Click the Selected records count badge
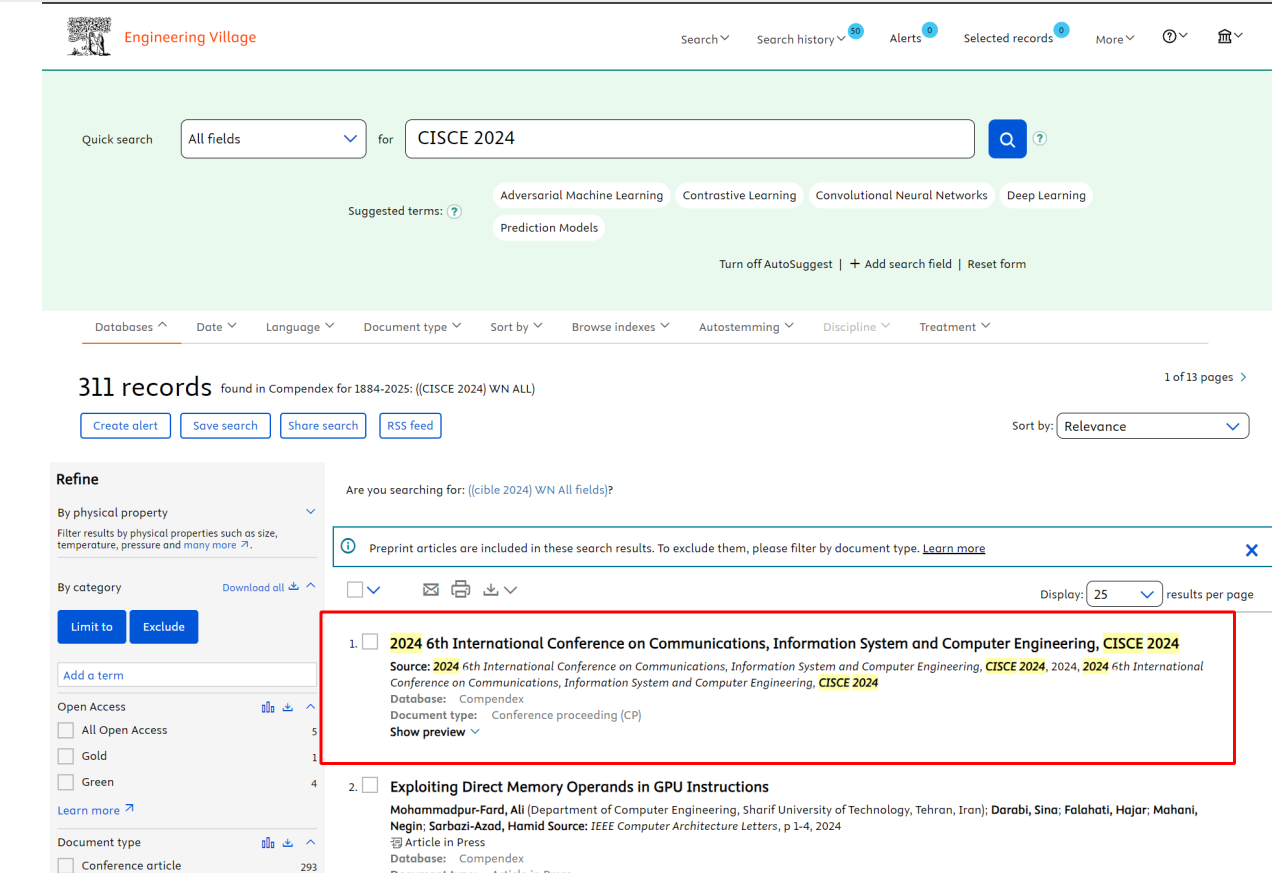1272x873 pixels. [x=1061, y=30]
